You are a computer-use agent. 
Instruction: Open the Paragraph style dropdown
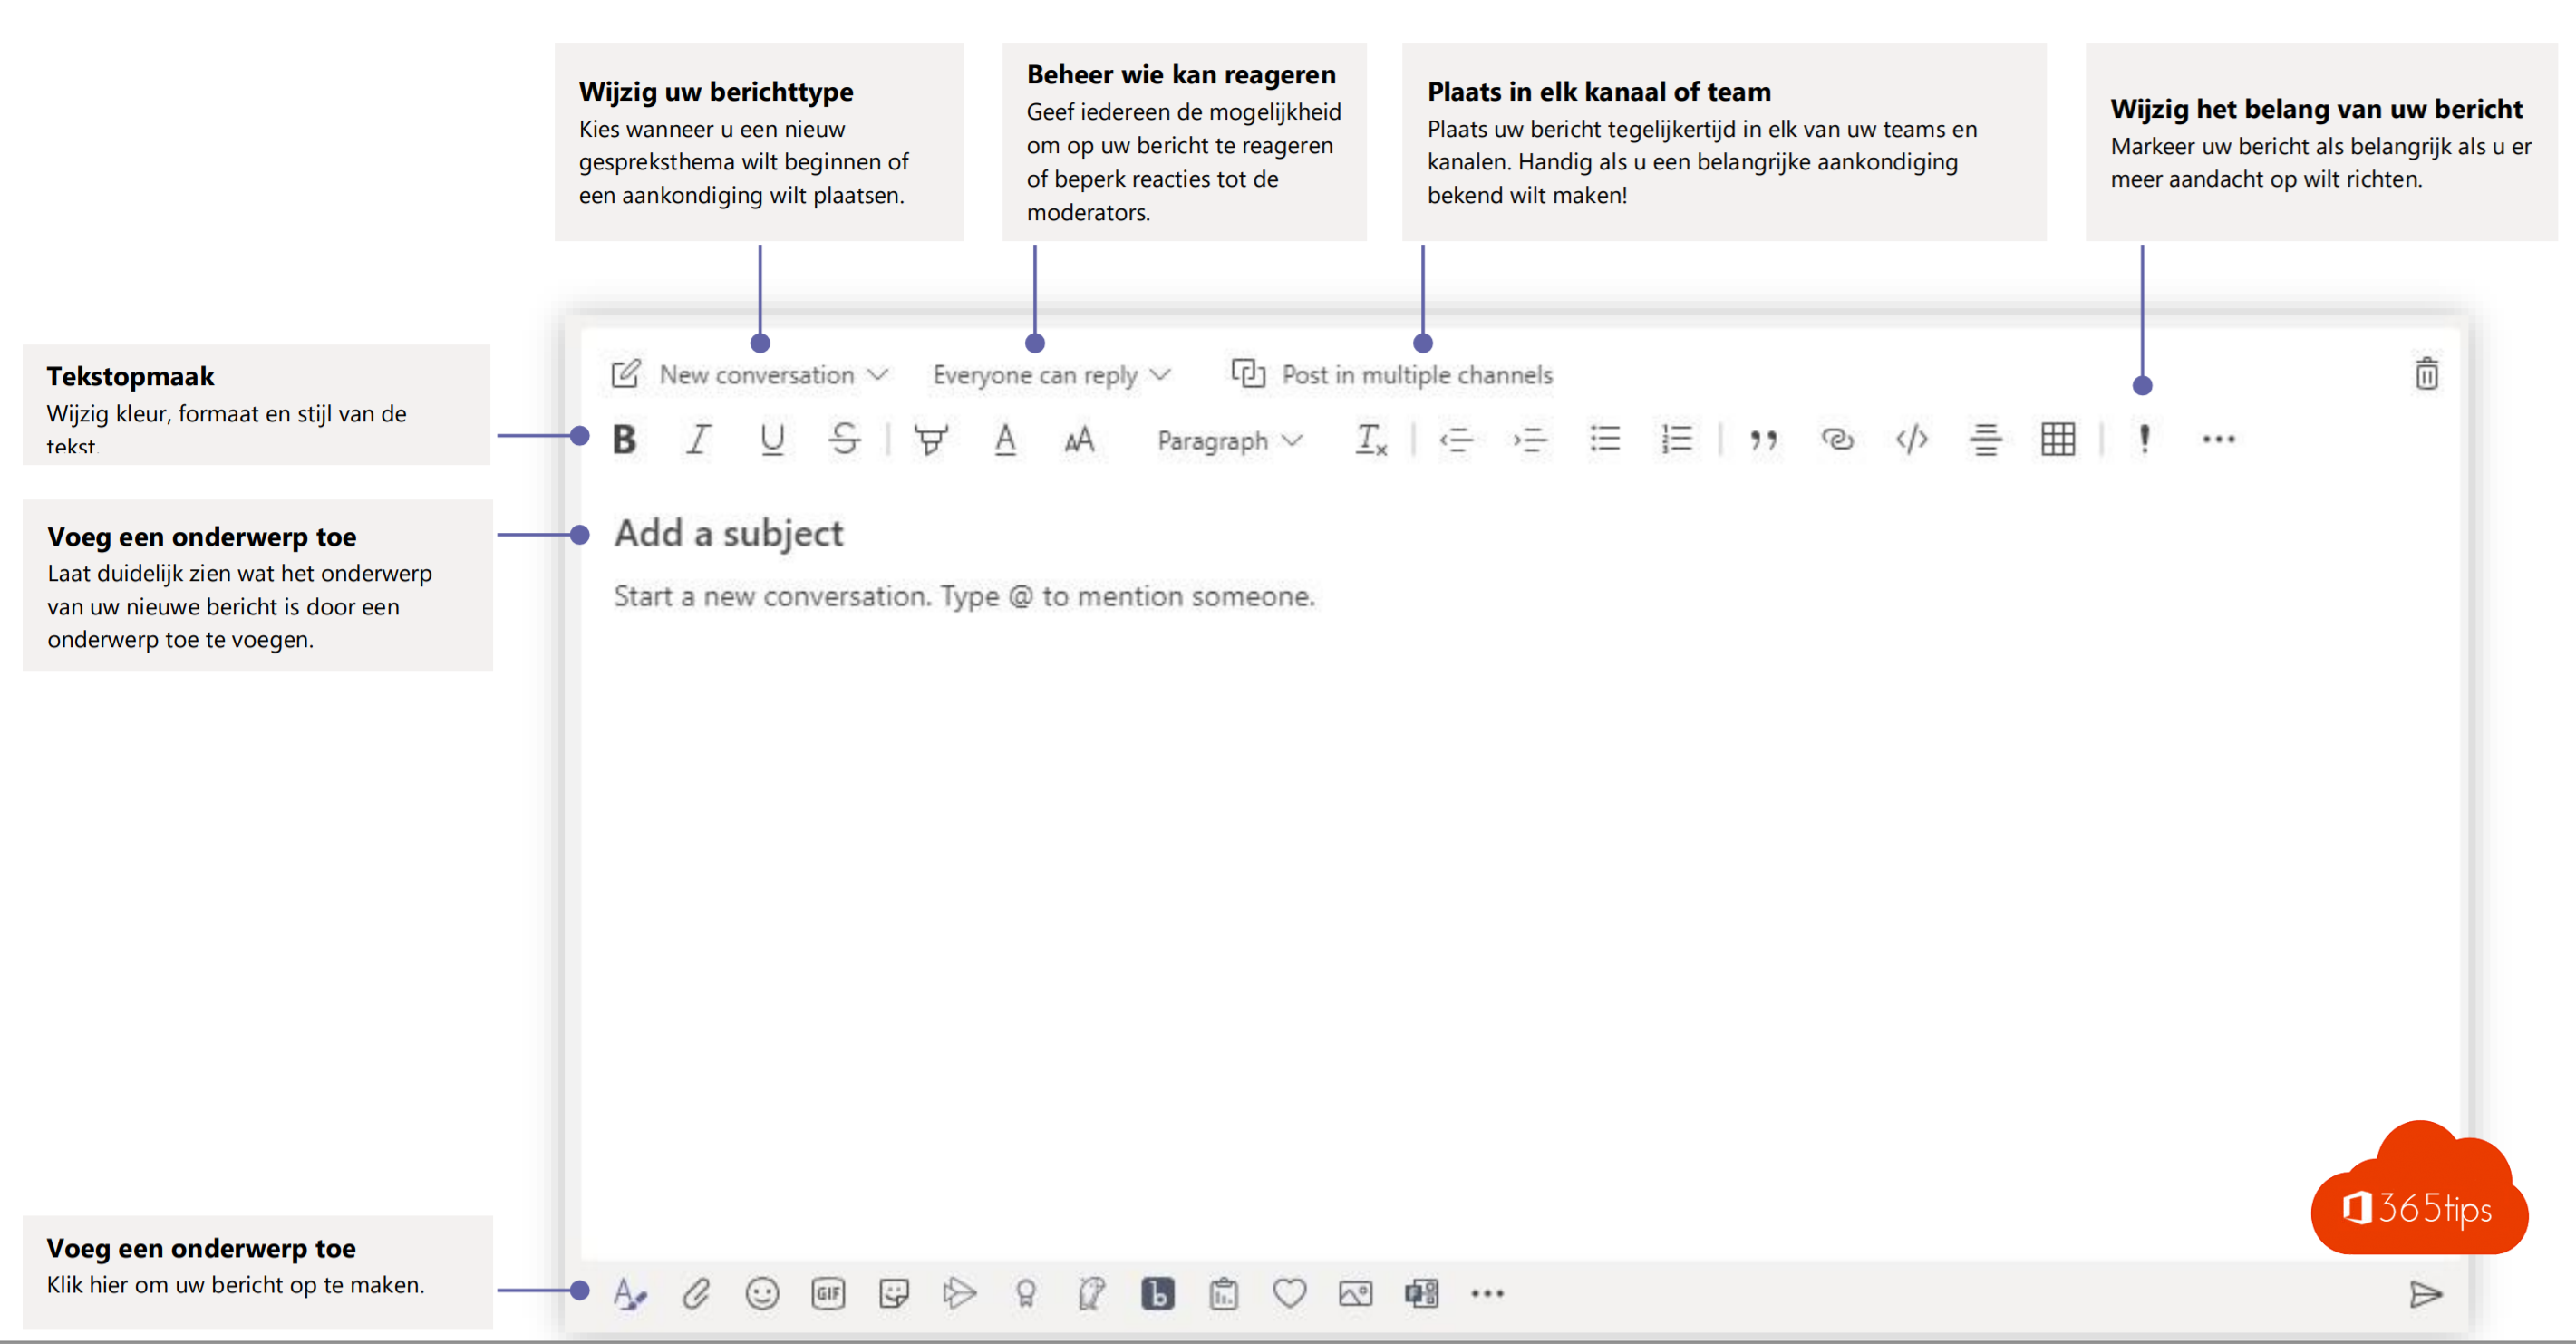(x=1228, y=440)
